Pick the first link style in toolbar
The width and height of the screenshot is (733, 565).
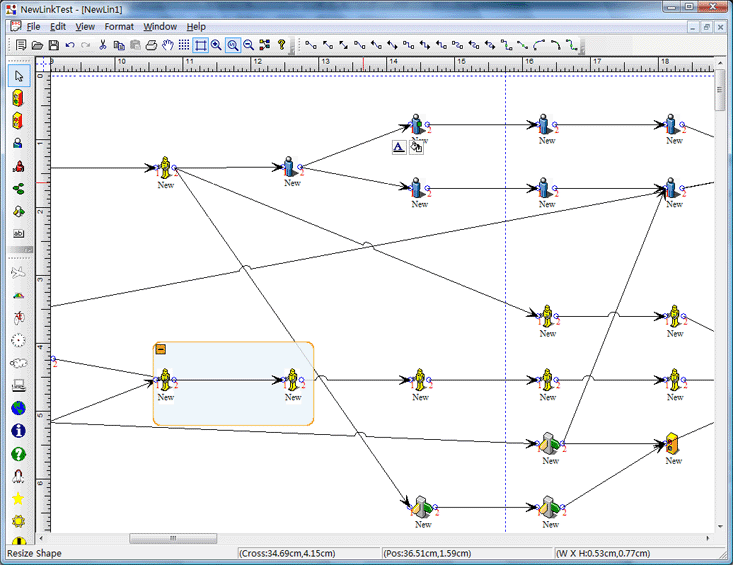coord(311,45)
